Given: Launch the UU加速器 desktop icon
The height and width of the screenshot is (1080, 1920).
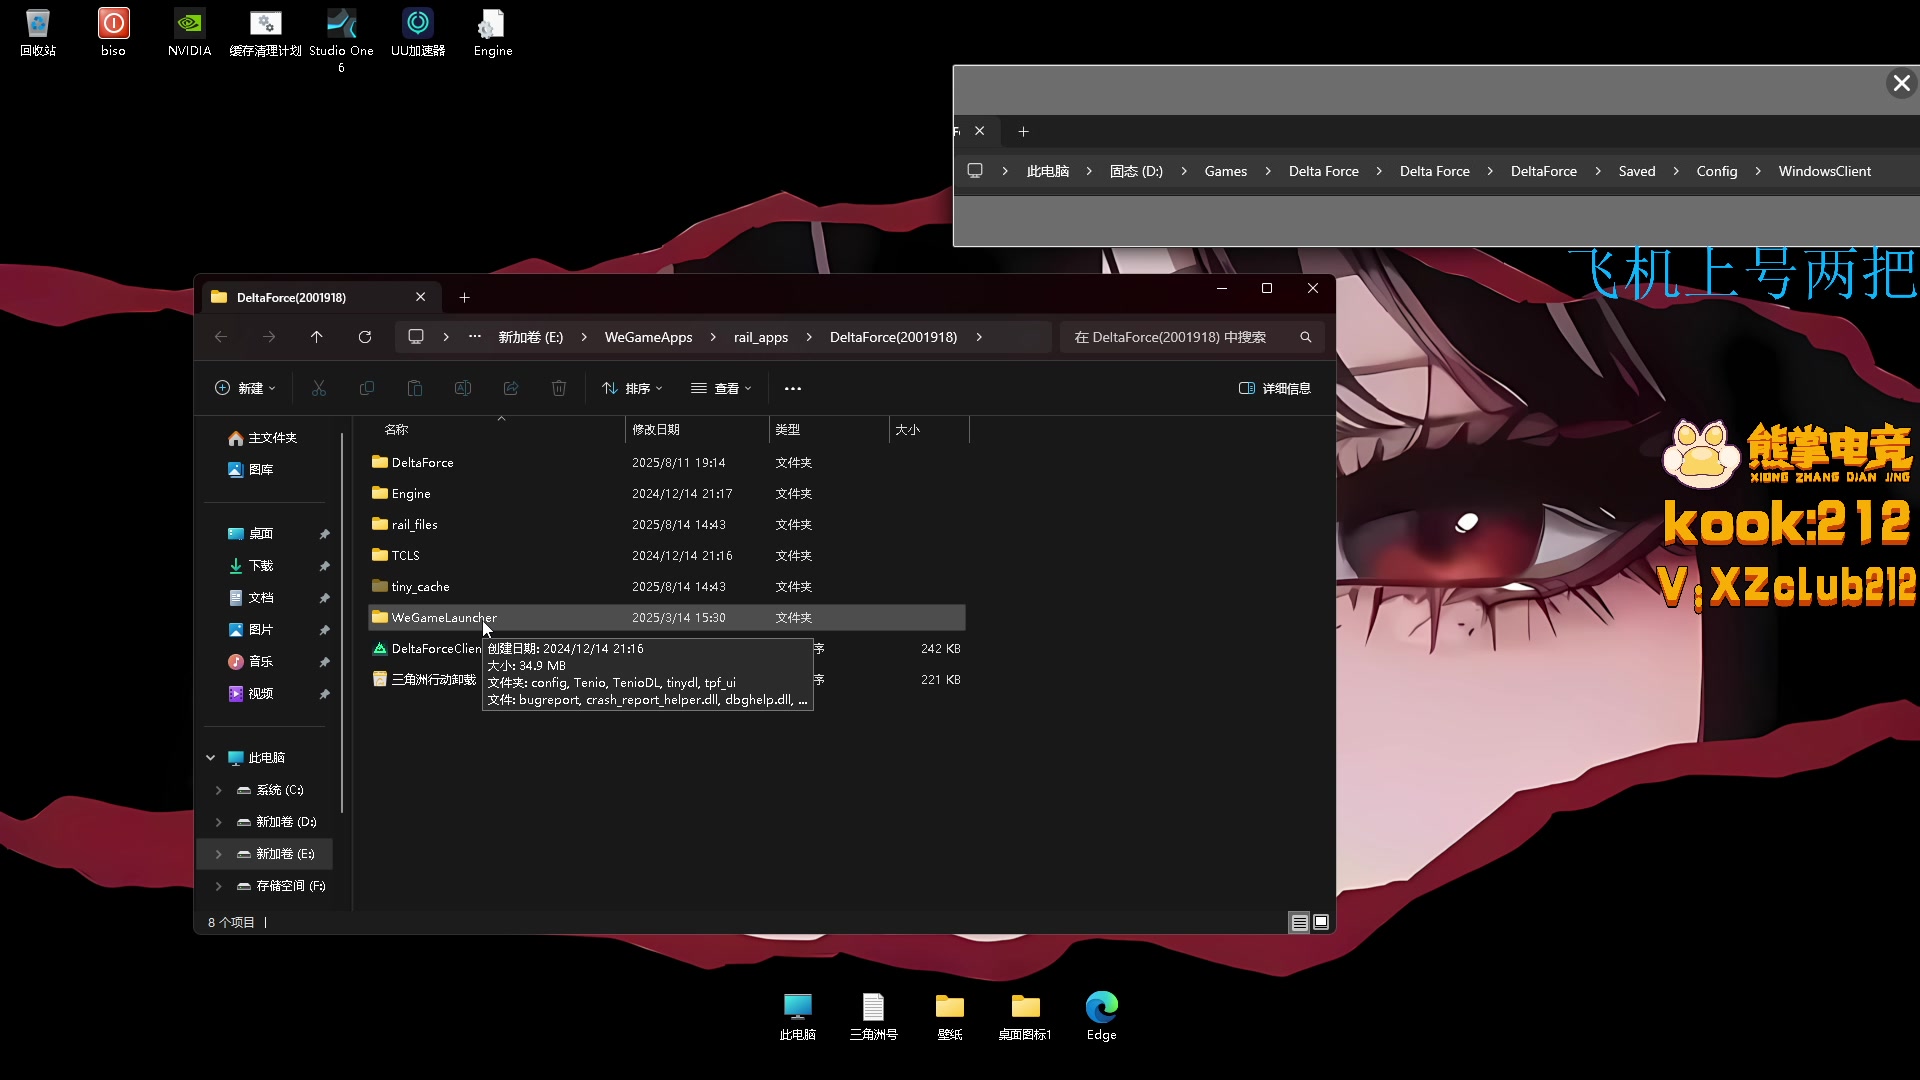Looking at the screenshot, I should point(417,32).
